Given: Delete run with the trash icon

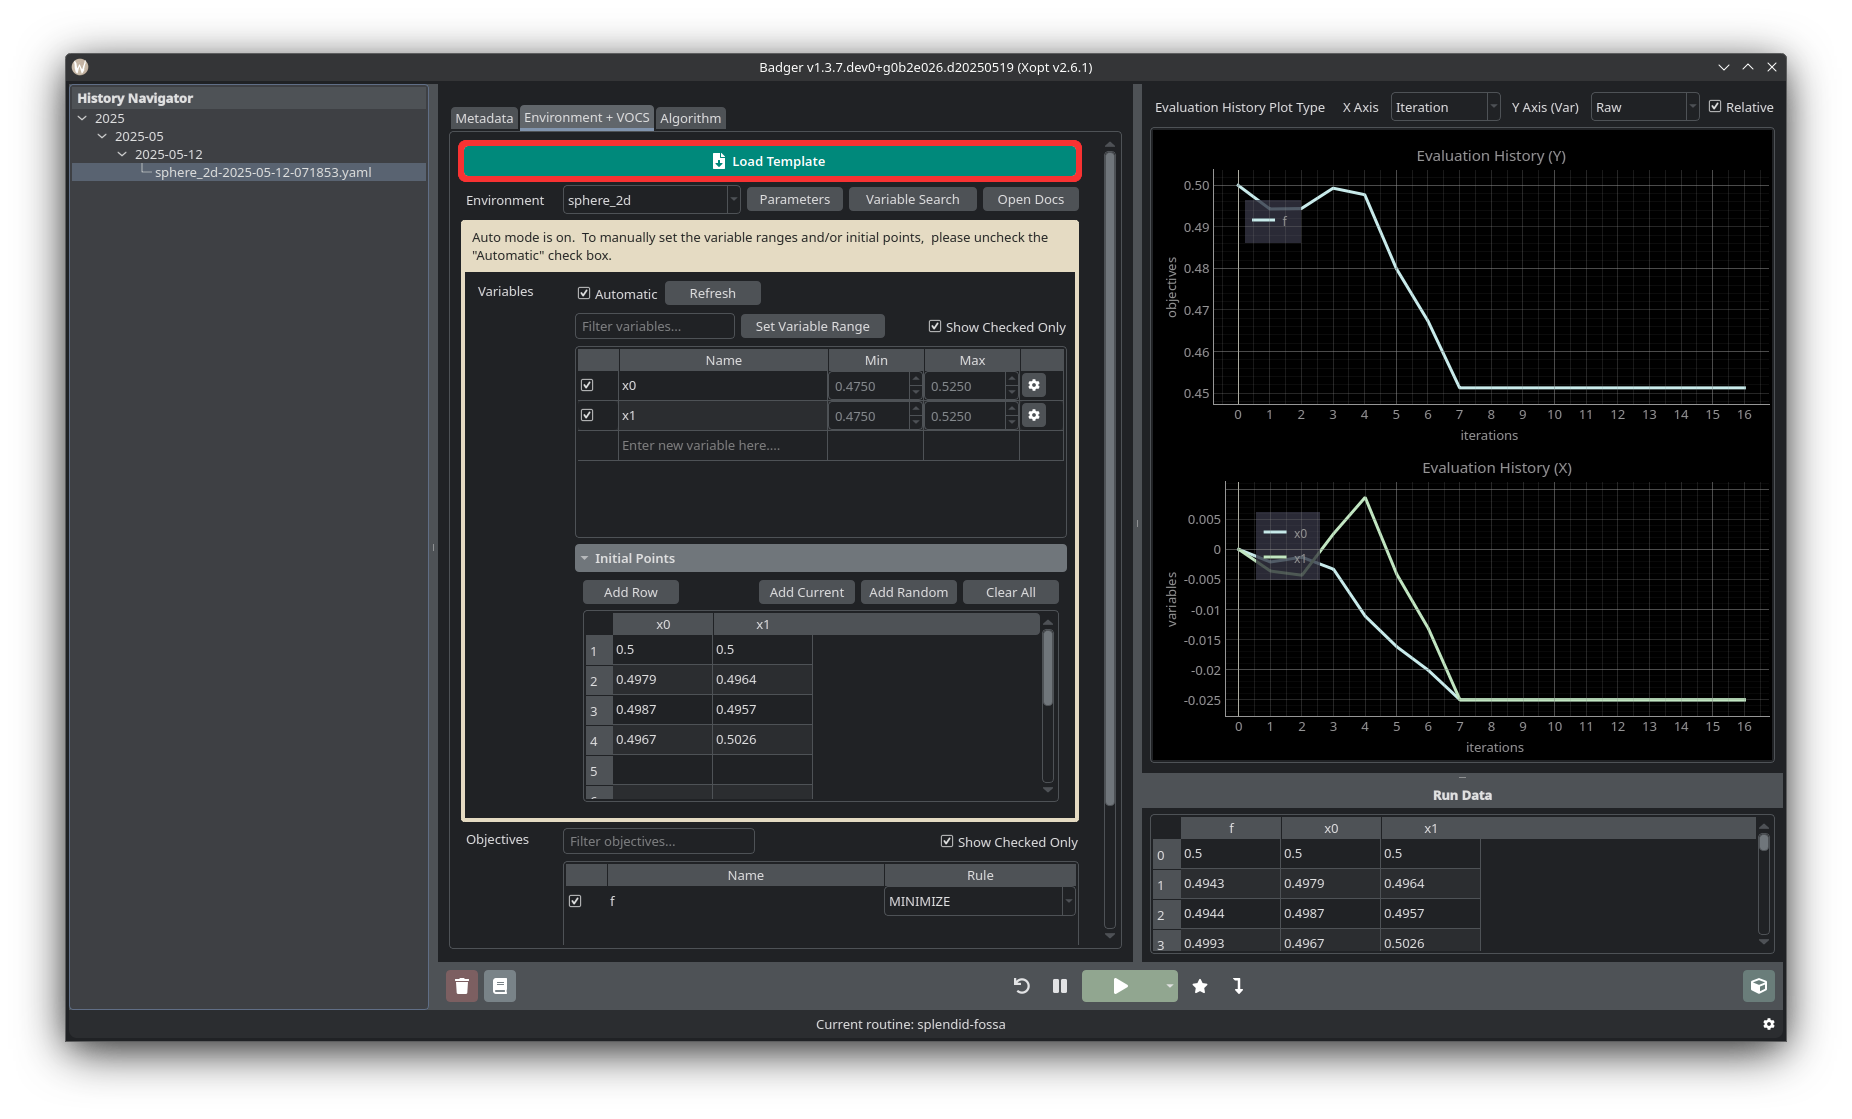Looking at the screenshot, I should 462,986.
